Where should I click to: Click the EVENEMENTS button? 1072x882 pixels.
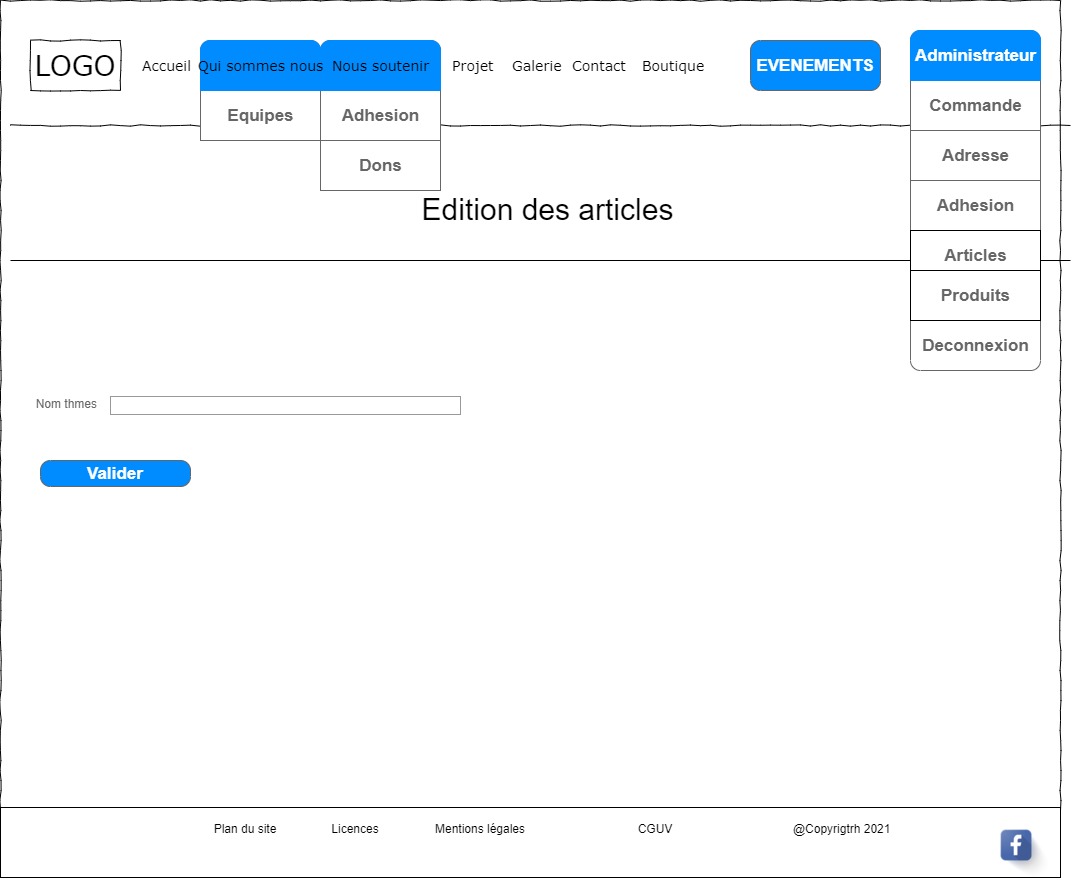pos(815,66)
